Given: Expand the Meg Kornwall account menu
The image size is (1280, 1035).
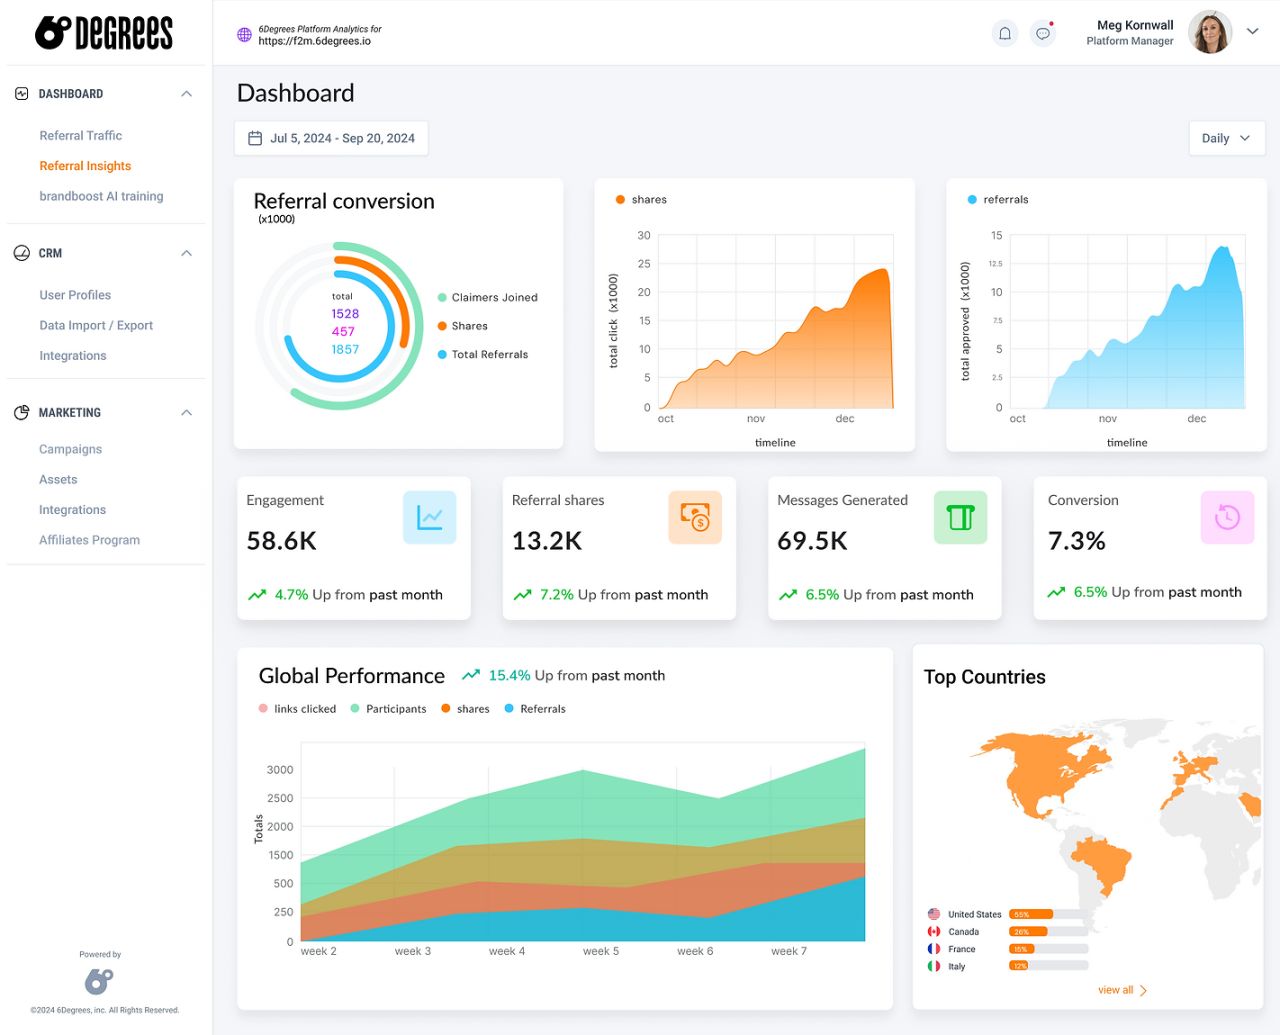Looking at the screenshot, I should point(1253,32).
